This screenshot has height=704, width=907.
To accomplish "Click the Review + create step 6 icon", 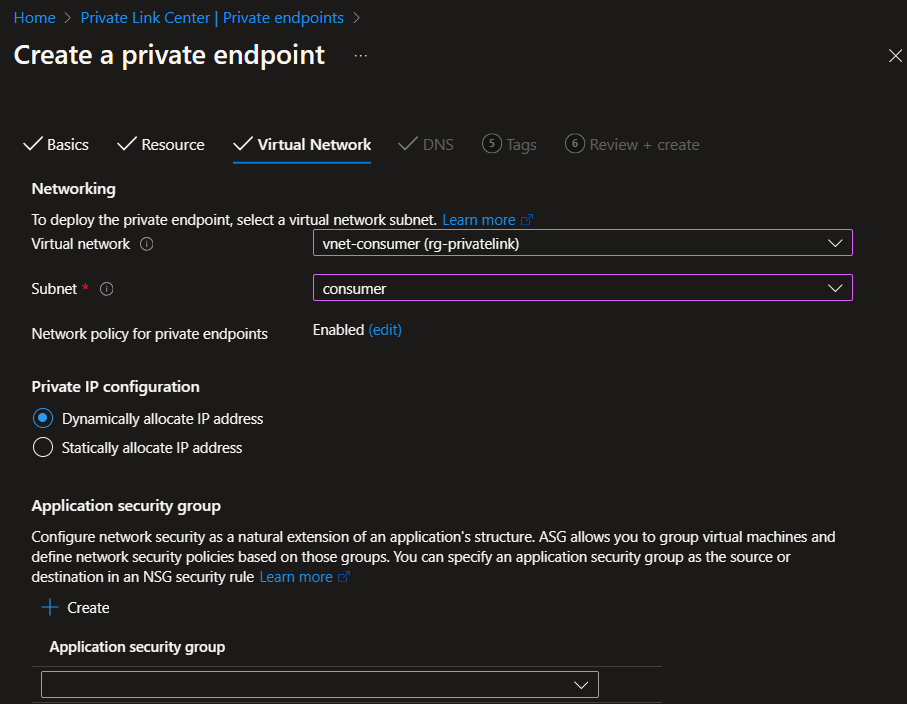I will (x=574, y=144).
